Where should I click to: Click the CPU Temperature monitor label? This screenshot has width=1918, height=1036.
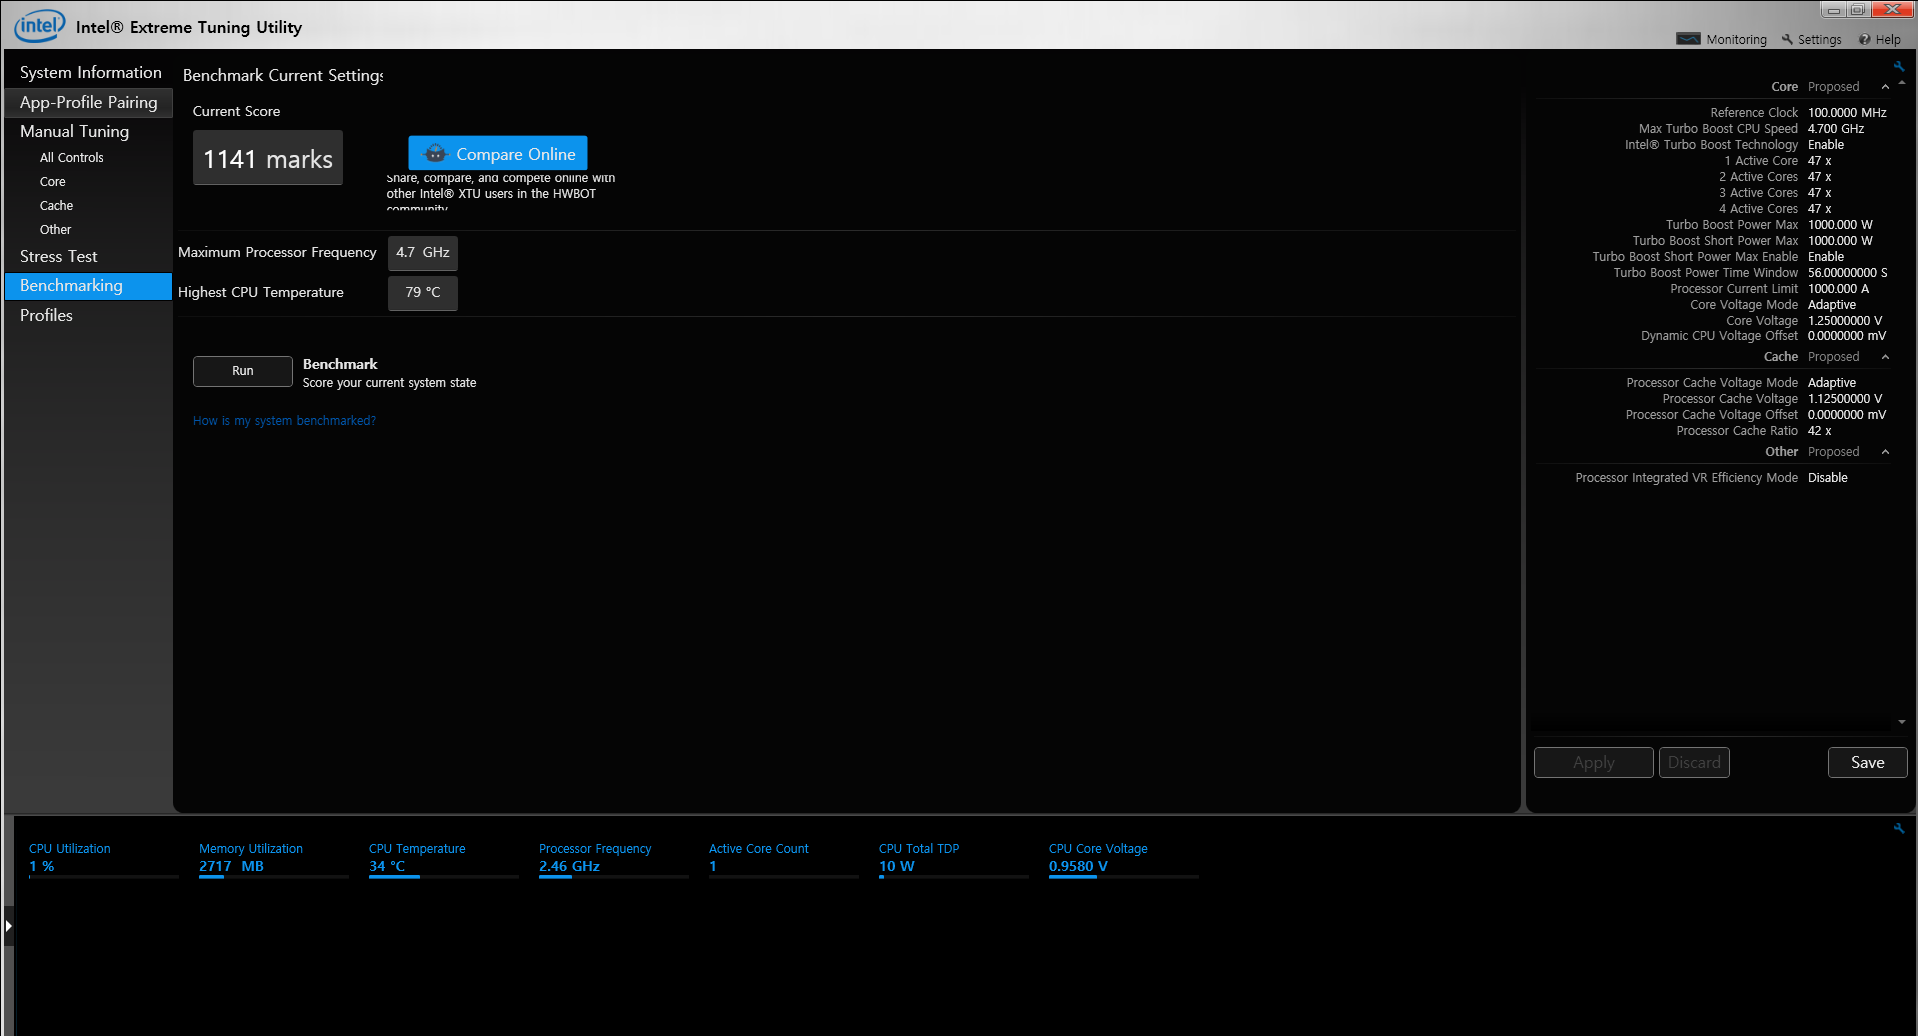click(x=417, y=849)
